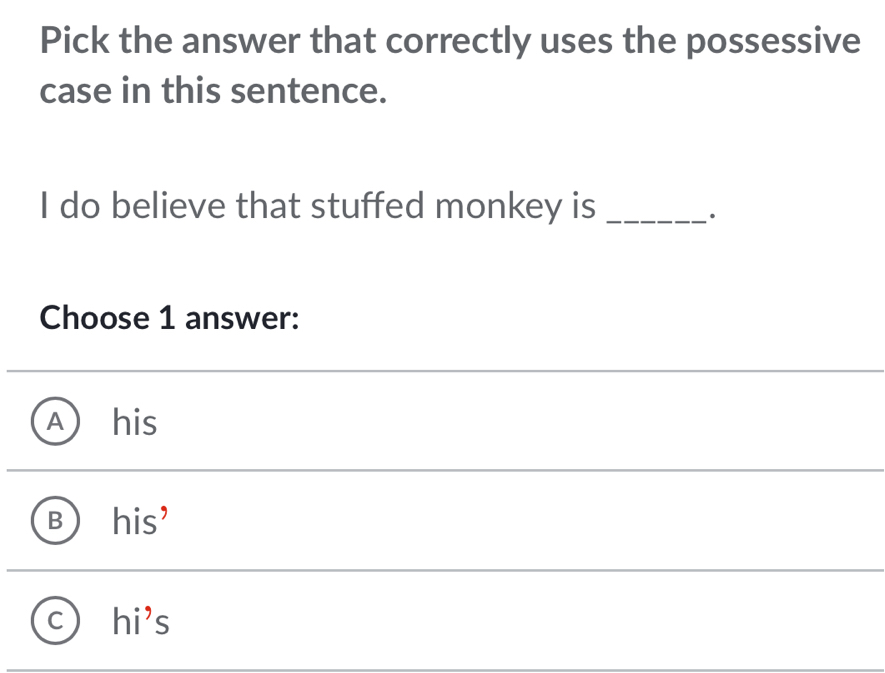
Task: Click the divider between options A and B
Action: point(444,470)
